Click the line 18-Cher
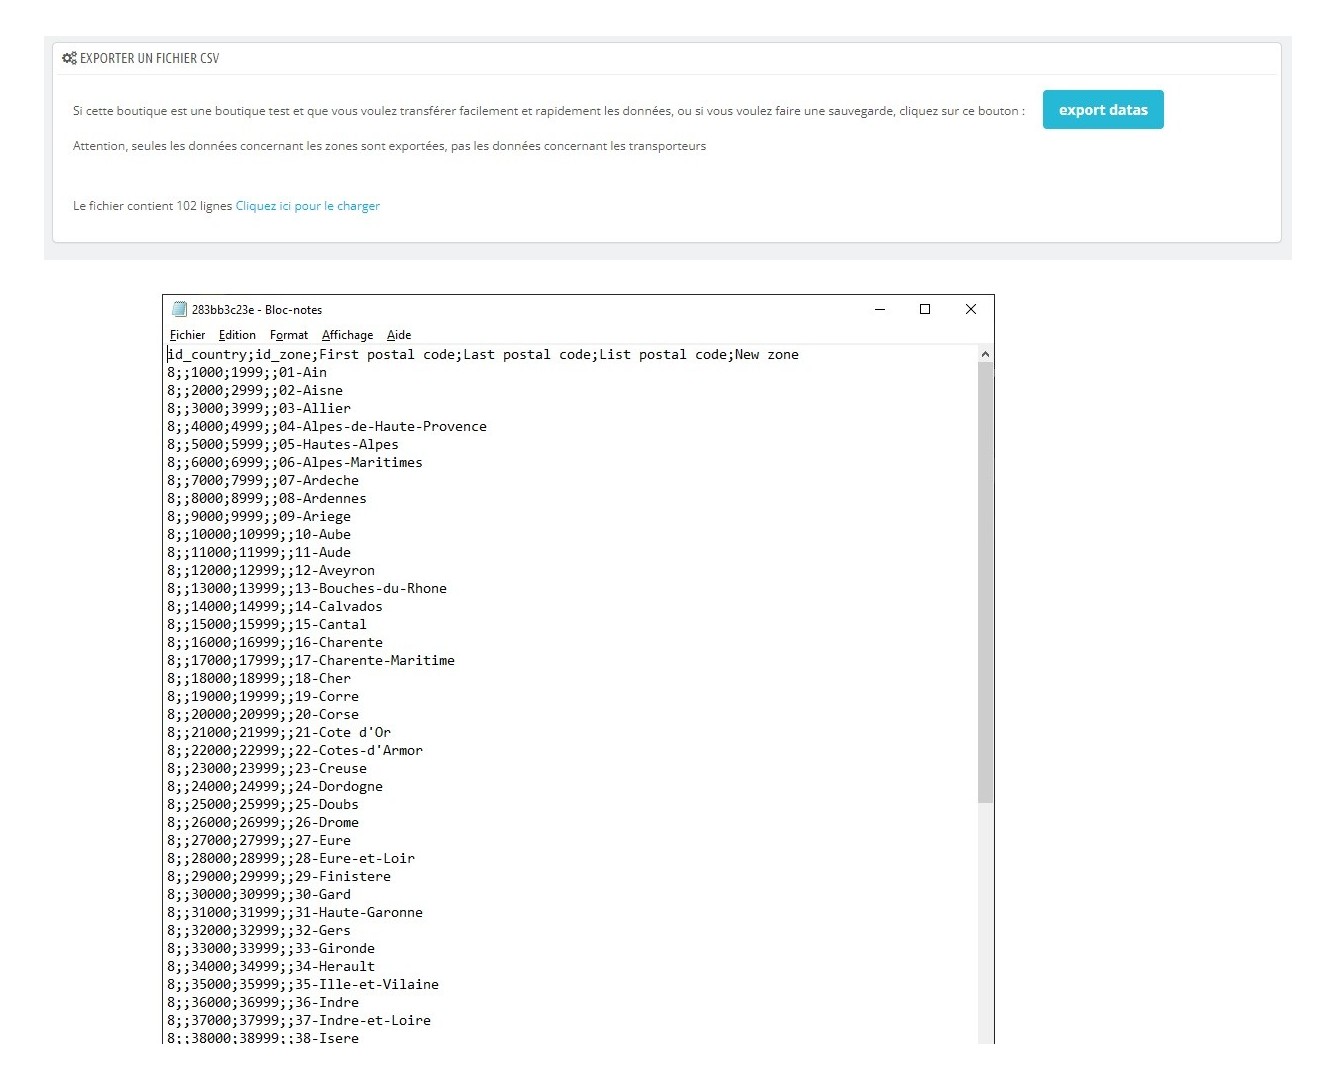 (259, 679)
